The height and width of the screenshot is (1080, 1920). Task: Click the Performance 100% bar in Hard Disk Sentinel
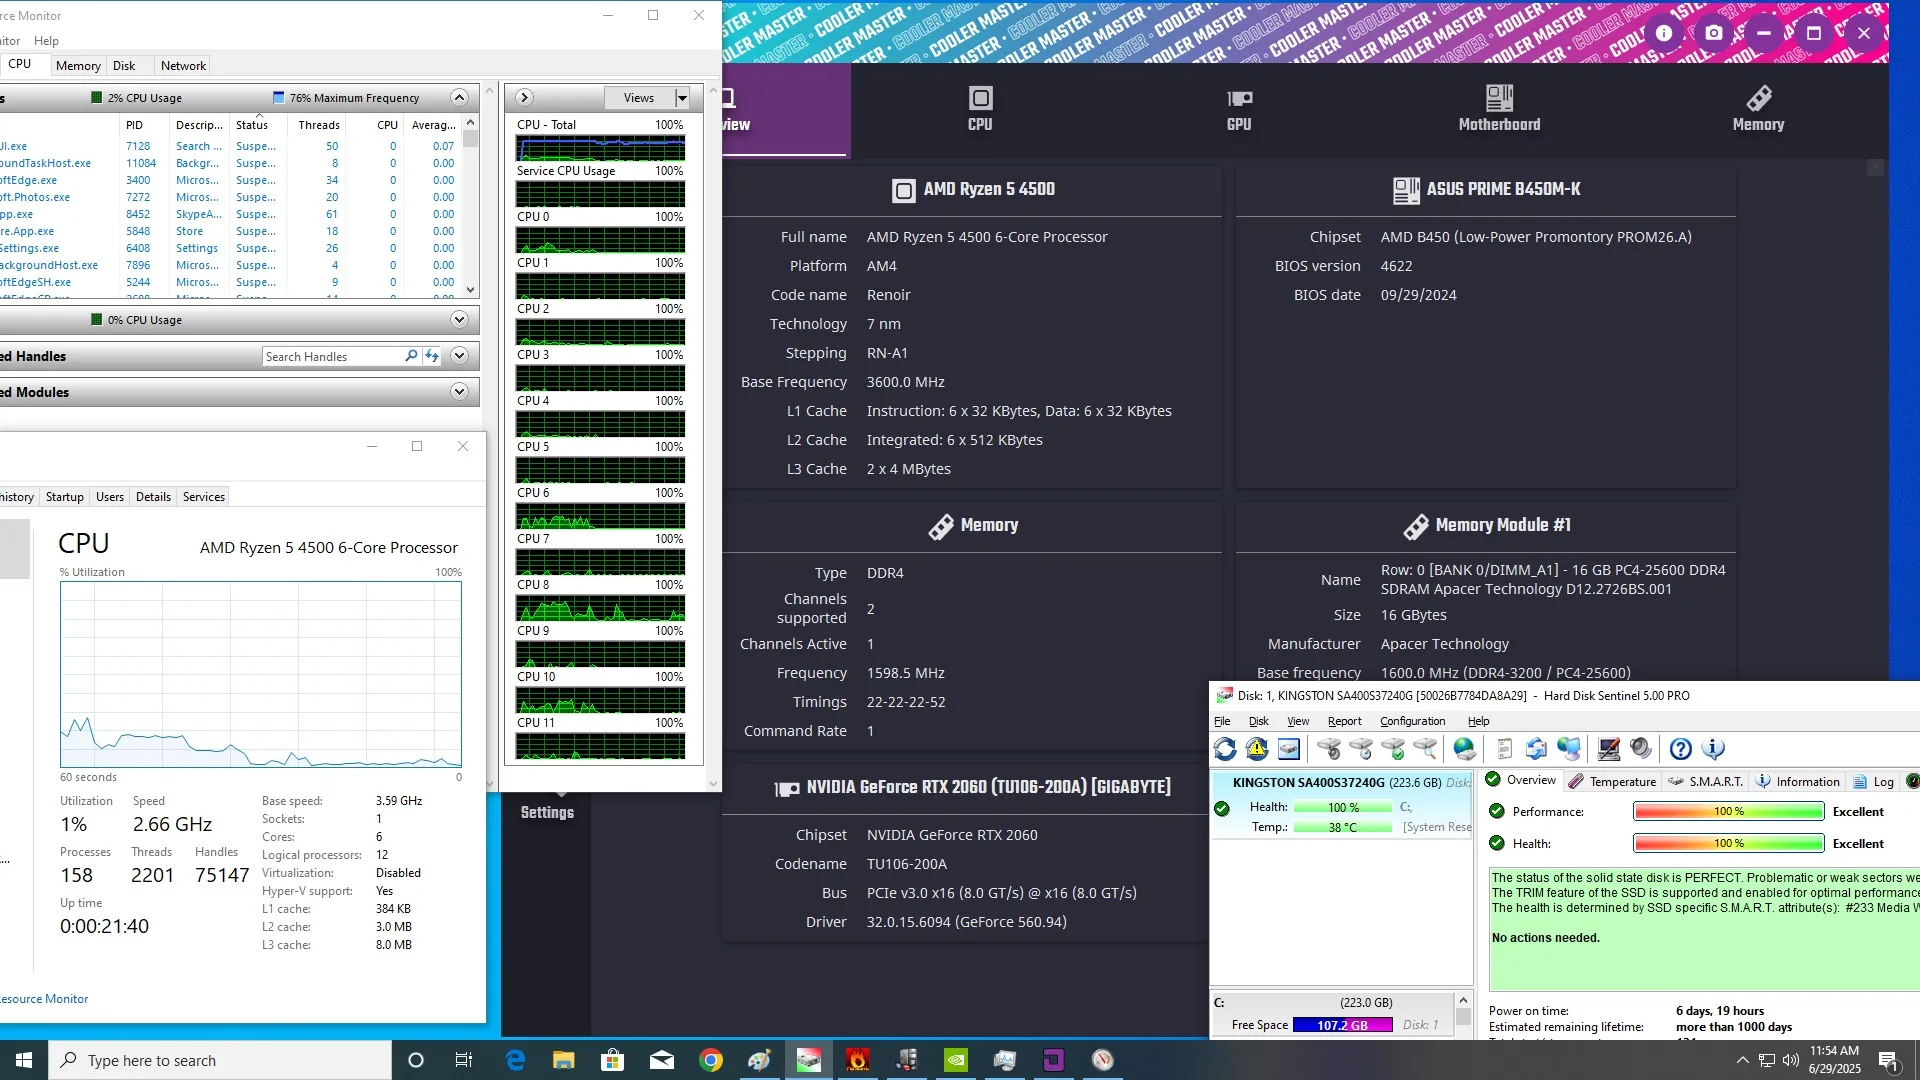1728,811
